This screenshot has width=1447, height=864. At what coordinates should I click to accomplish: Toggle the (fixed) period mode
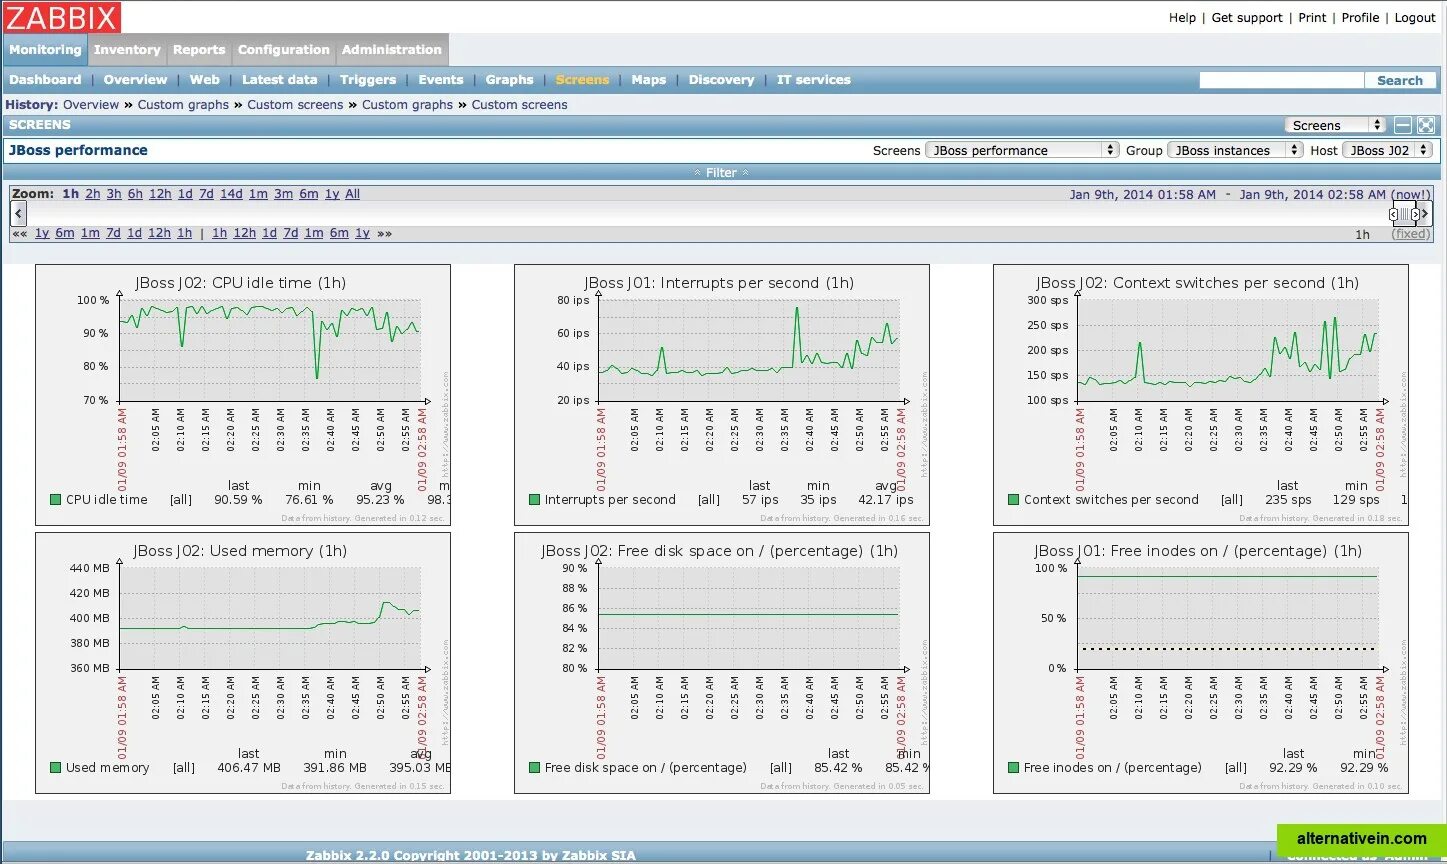pyautogui.click(x=1411, y=234)
